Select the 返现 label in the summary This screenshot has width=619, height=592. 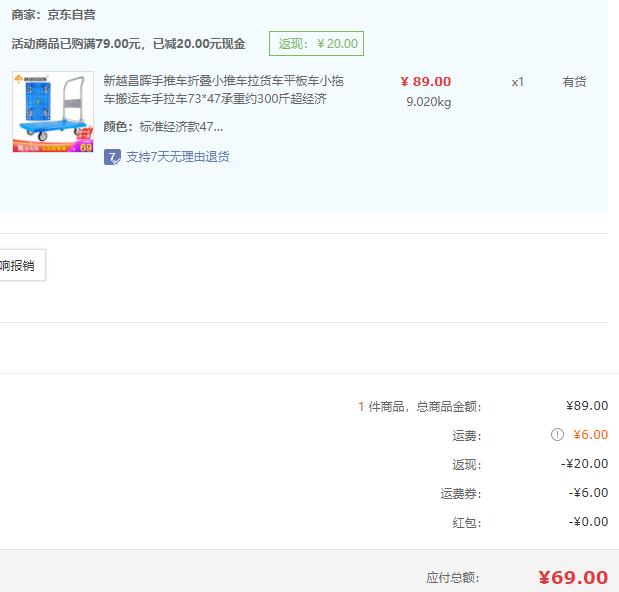click(467, 465)
